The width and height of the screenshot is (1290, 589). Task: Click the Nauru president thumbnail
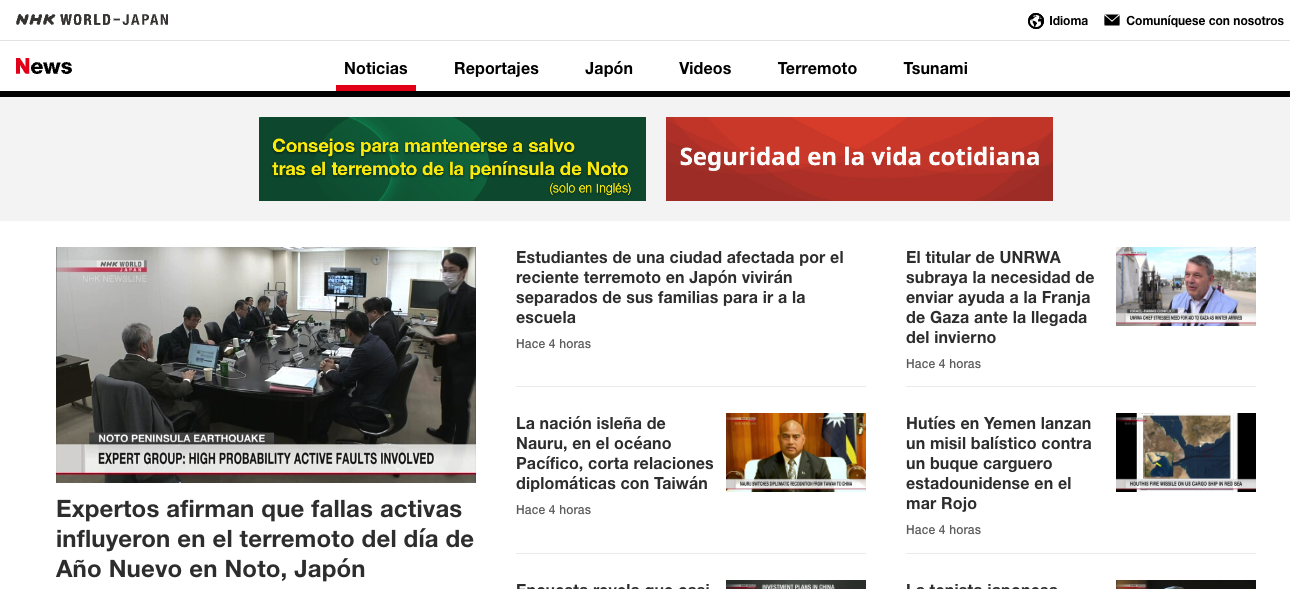coord(796,452)
